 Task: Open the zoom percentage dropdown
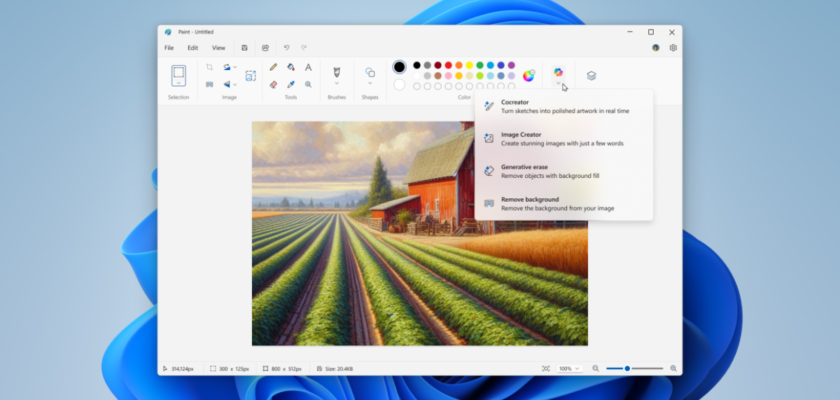(x=569, y=368)
